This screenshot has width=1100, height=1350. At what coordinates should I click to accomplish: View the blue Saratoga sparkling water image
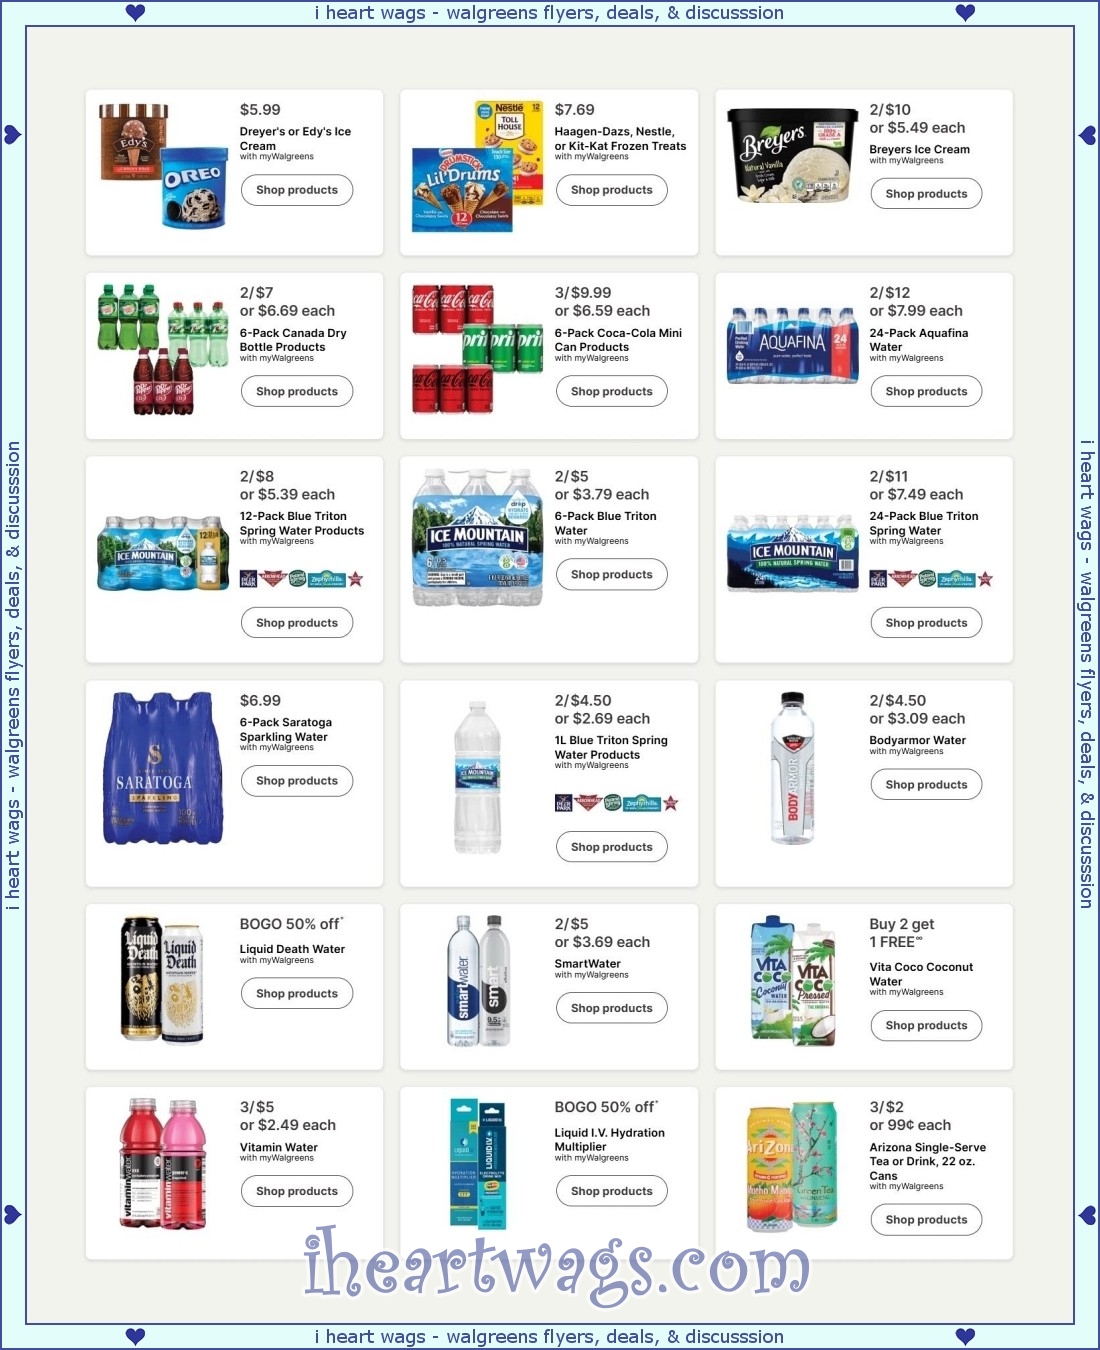pyautogui.click(x=163, y=768)
